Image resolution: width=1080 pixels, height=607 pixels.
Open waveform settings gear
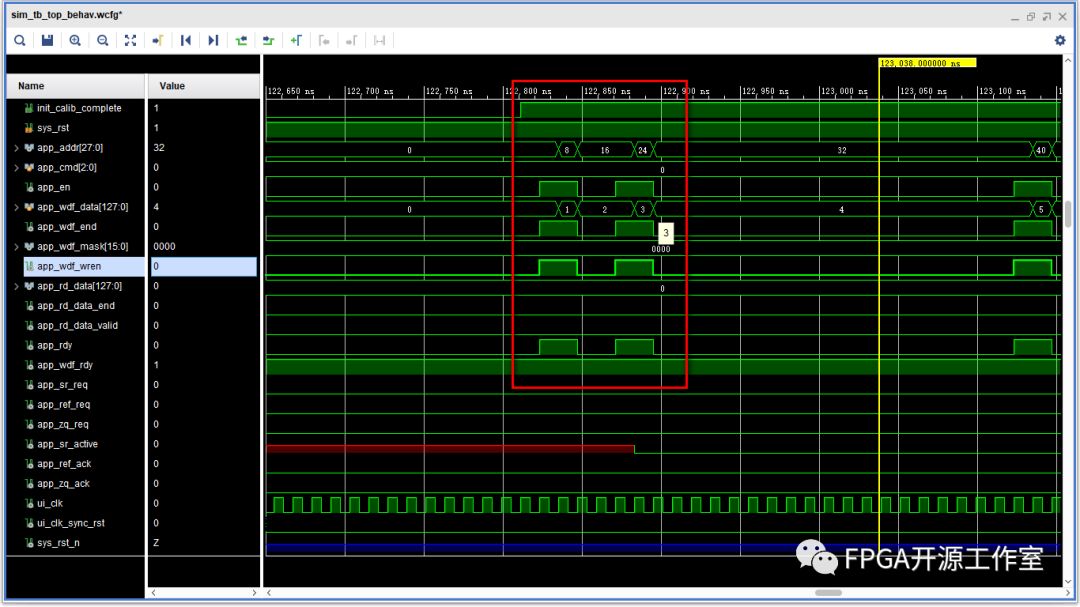[1060, 40]
